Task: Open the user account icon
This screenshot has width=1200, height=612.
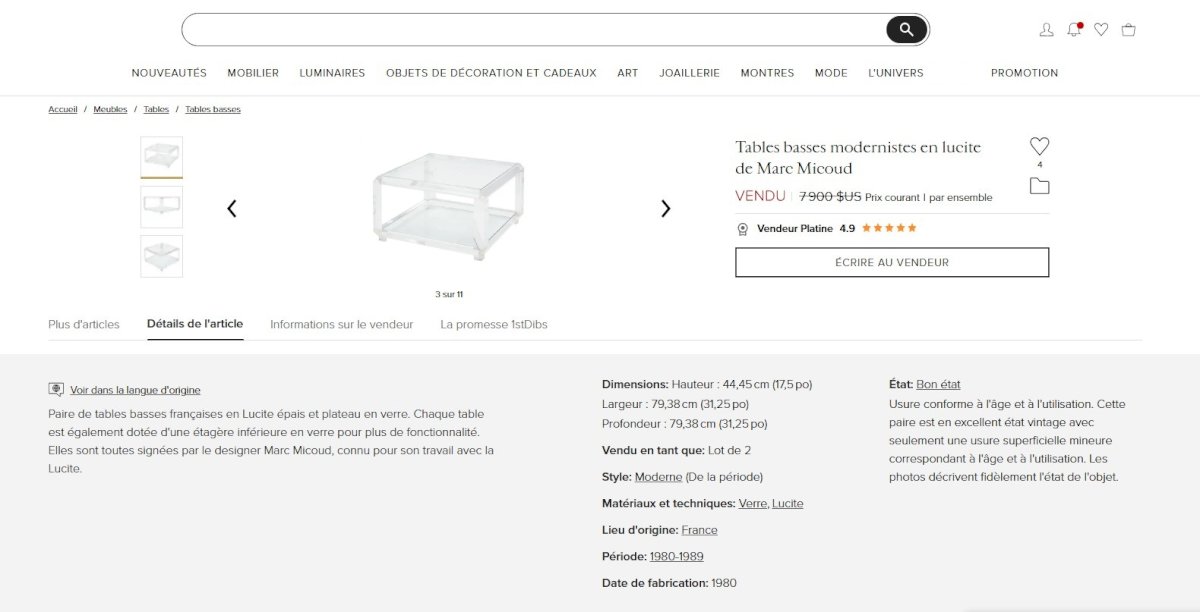Action: pyautogui.click(x=1046, y=30)
